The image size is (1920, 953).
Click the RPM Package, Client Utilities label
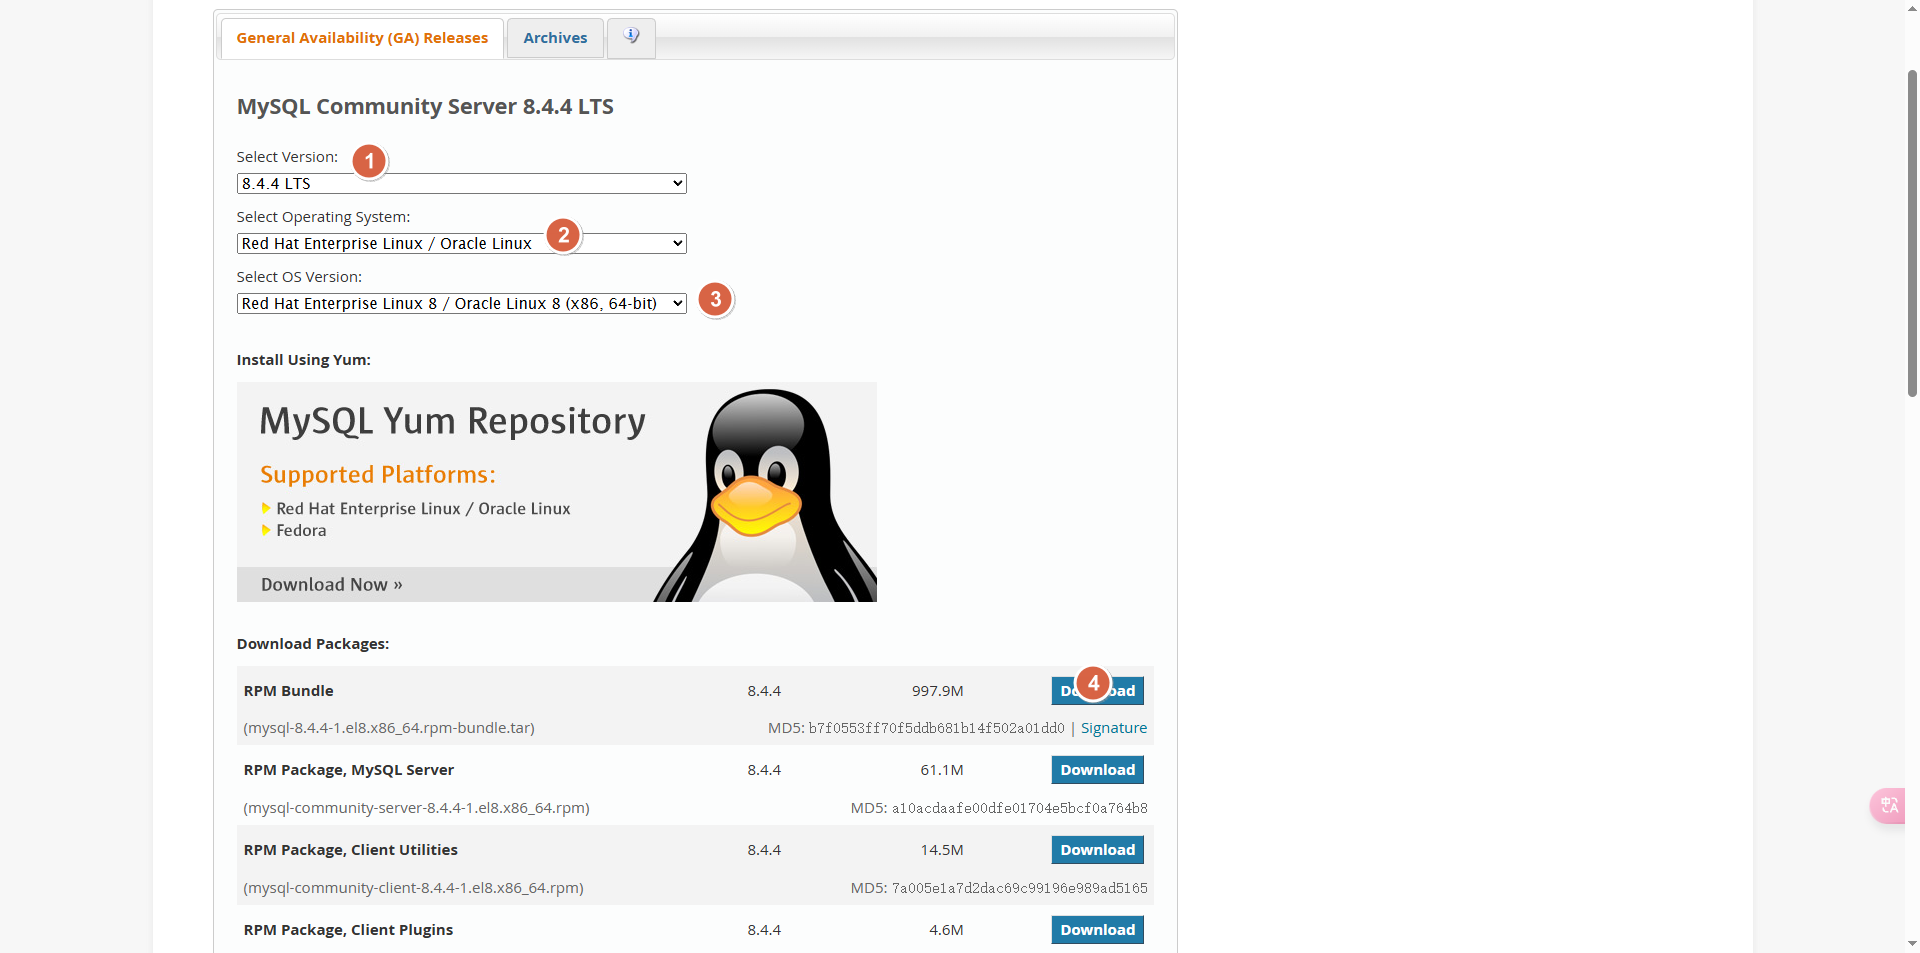(350, 850)
